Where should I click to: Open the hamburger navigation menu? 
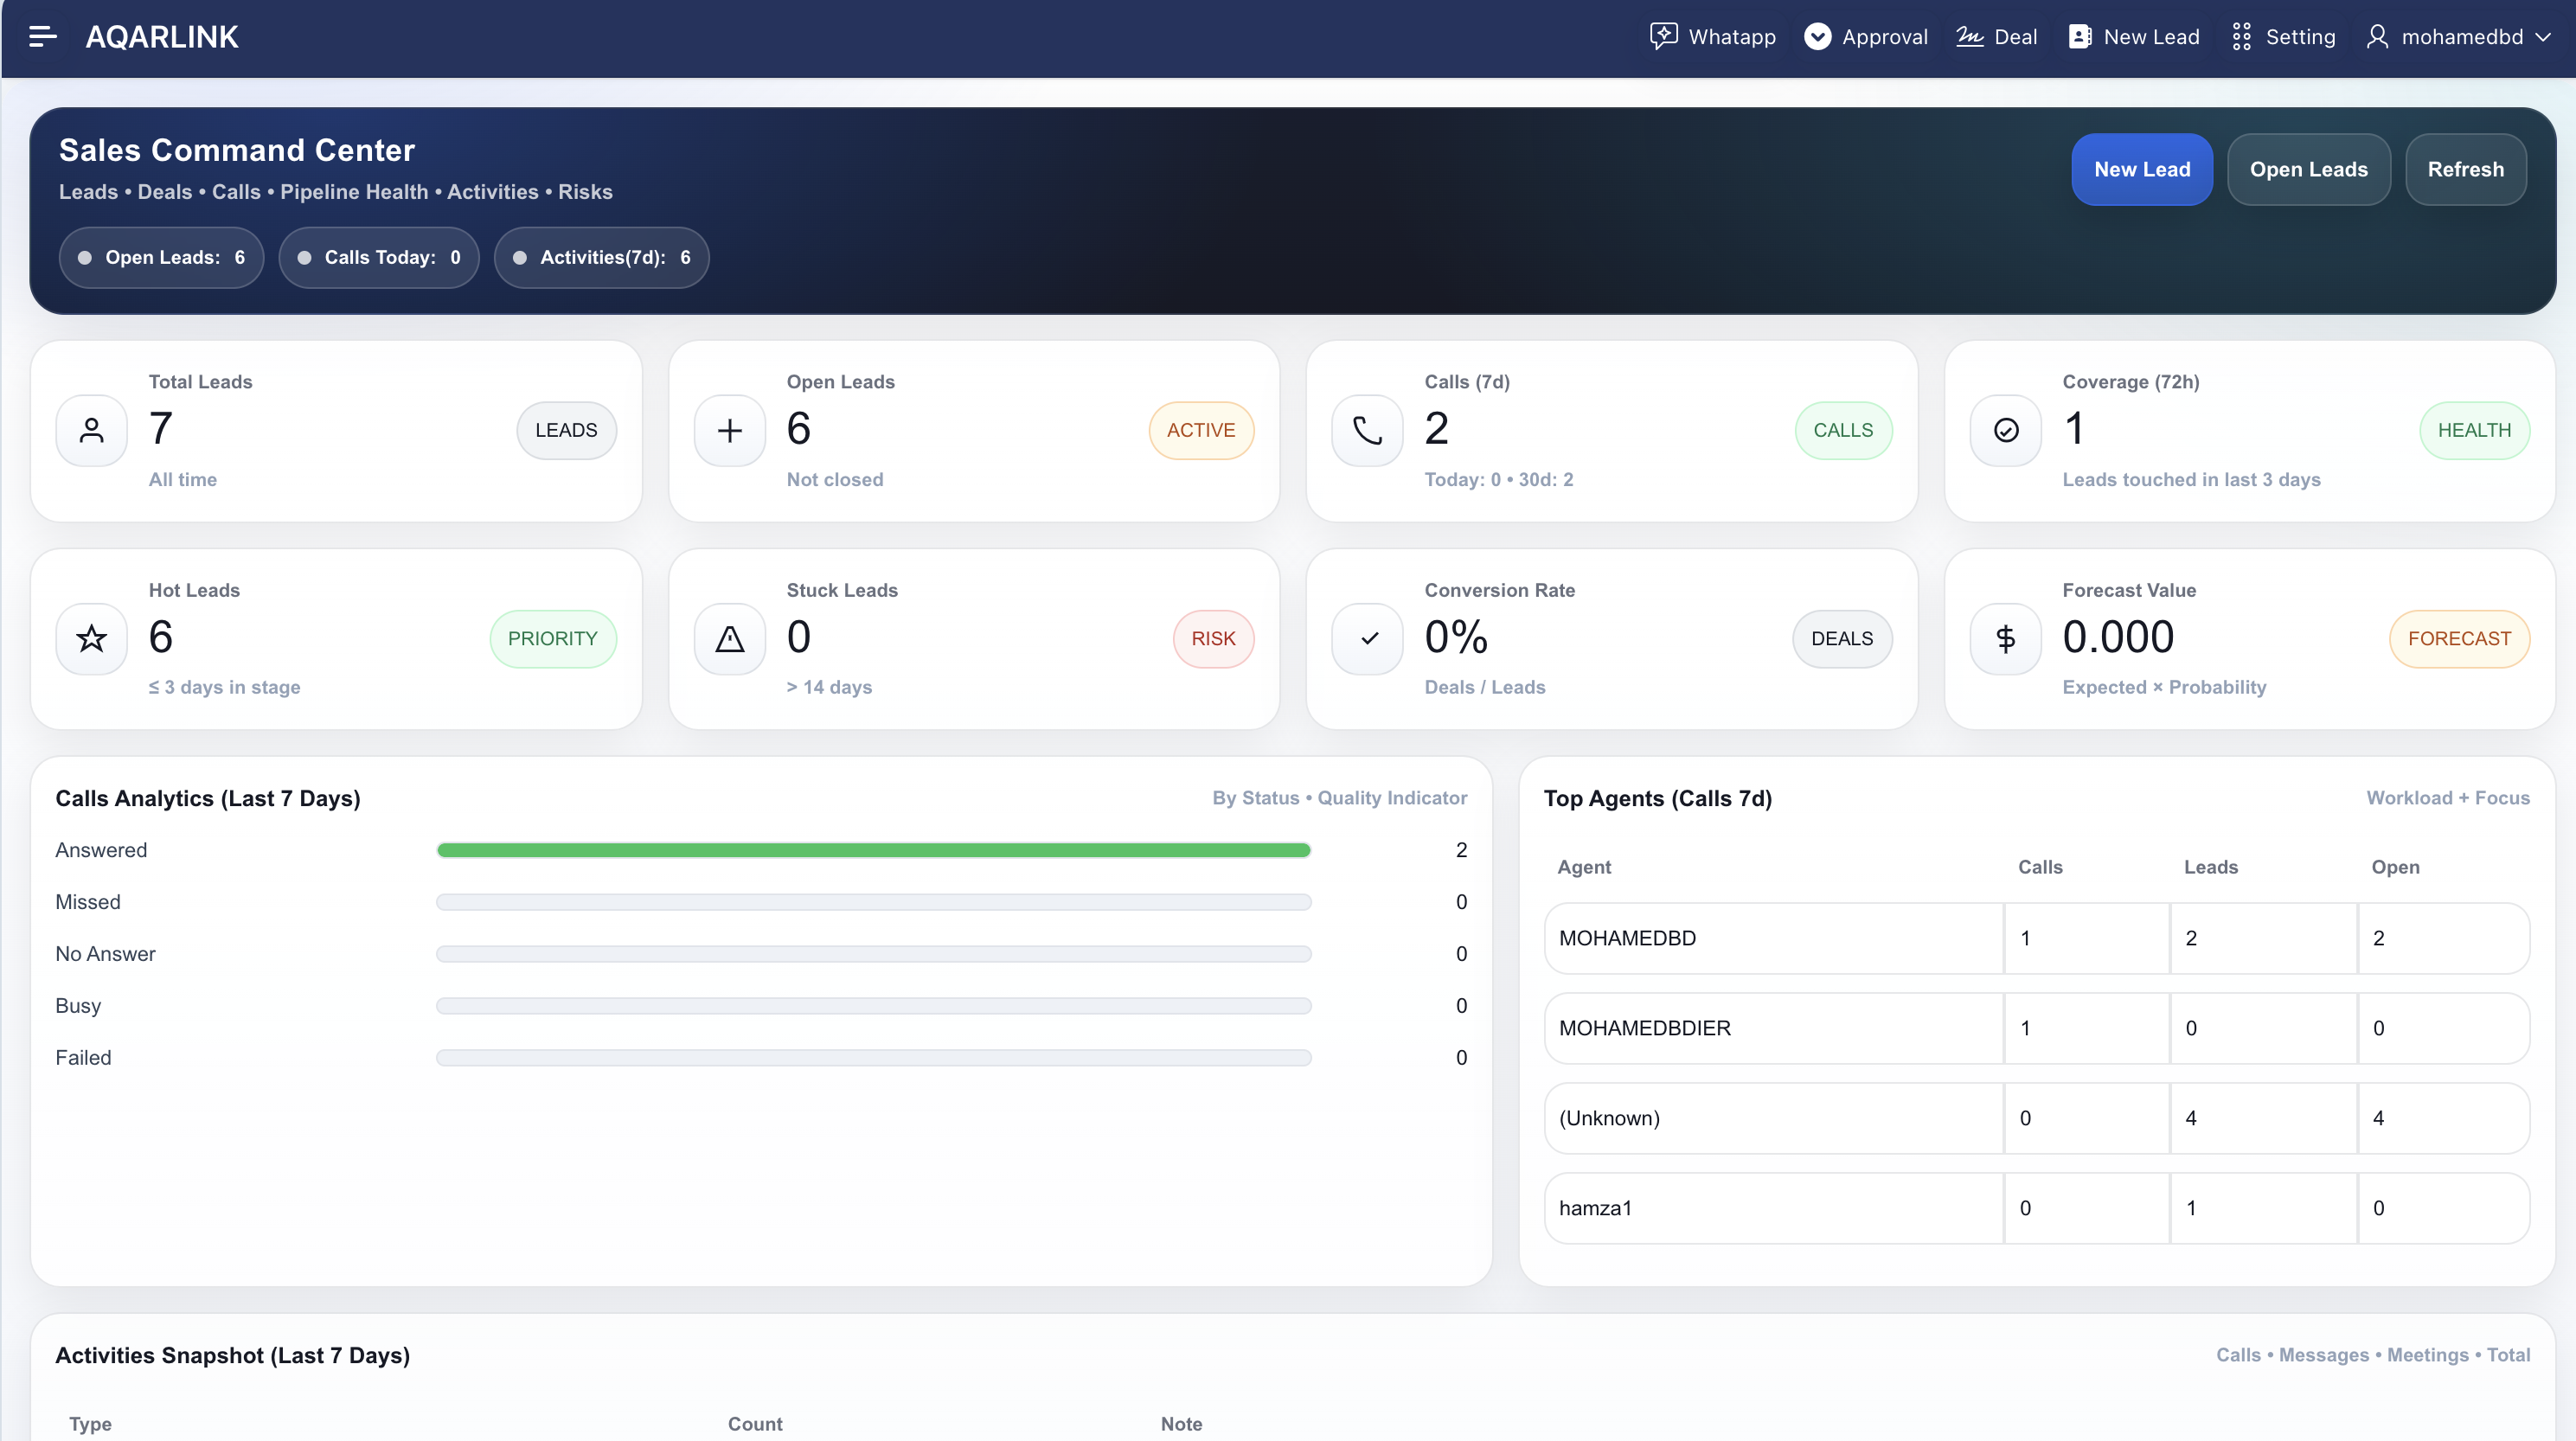pos(42,37)
